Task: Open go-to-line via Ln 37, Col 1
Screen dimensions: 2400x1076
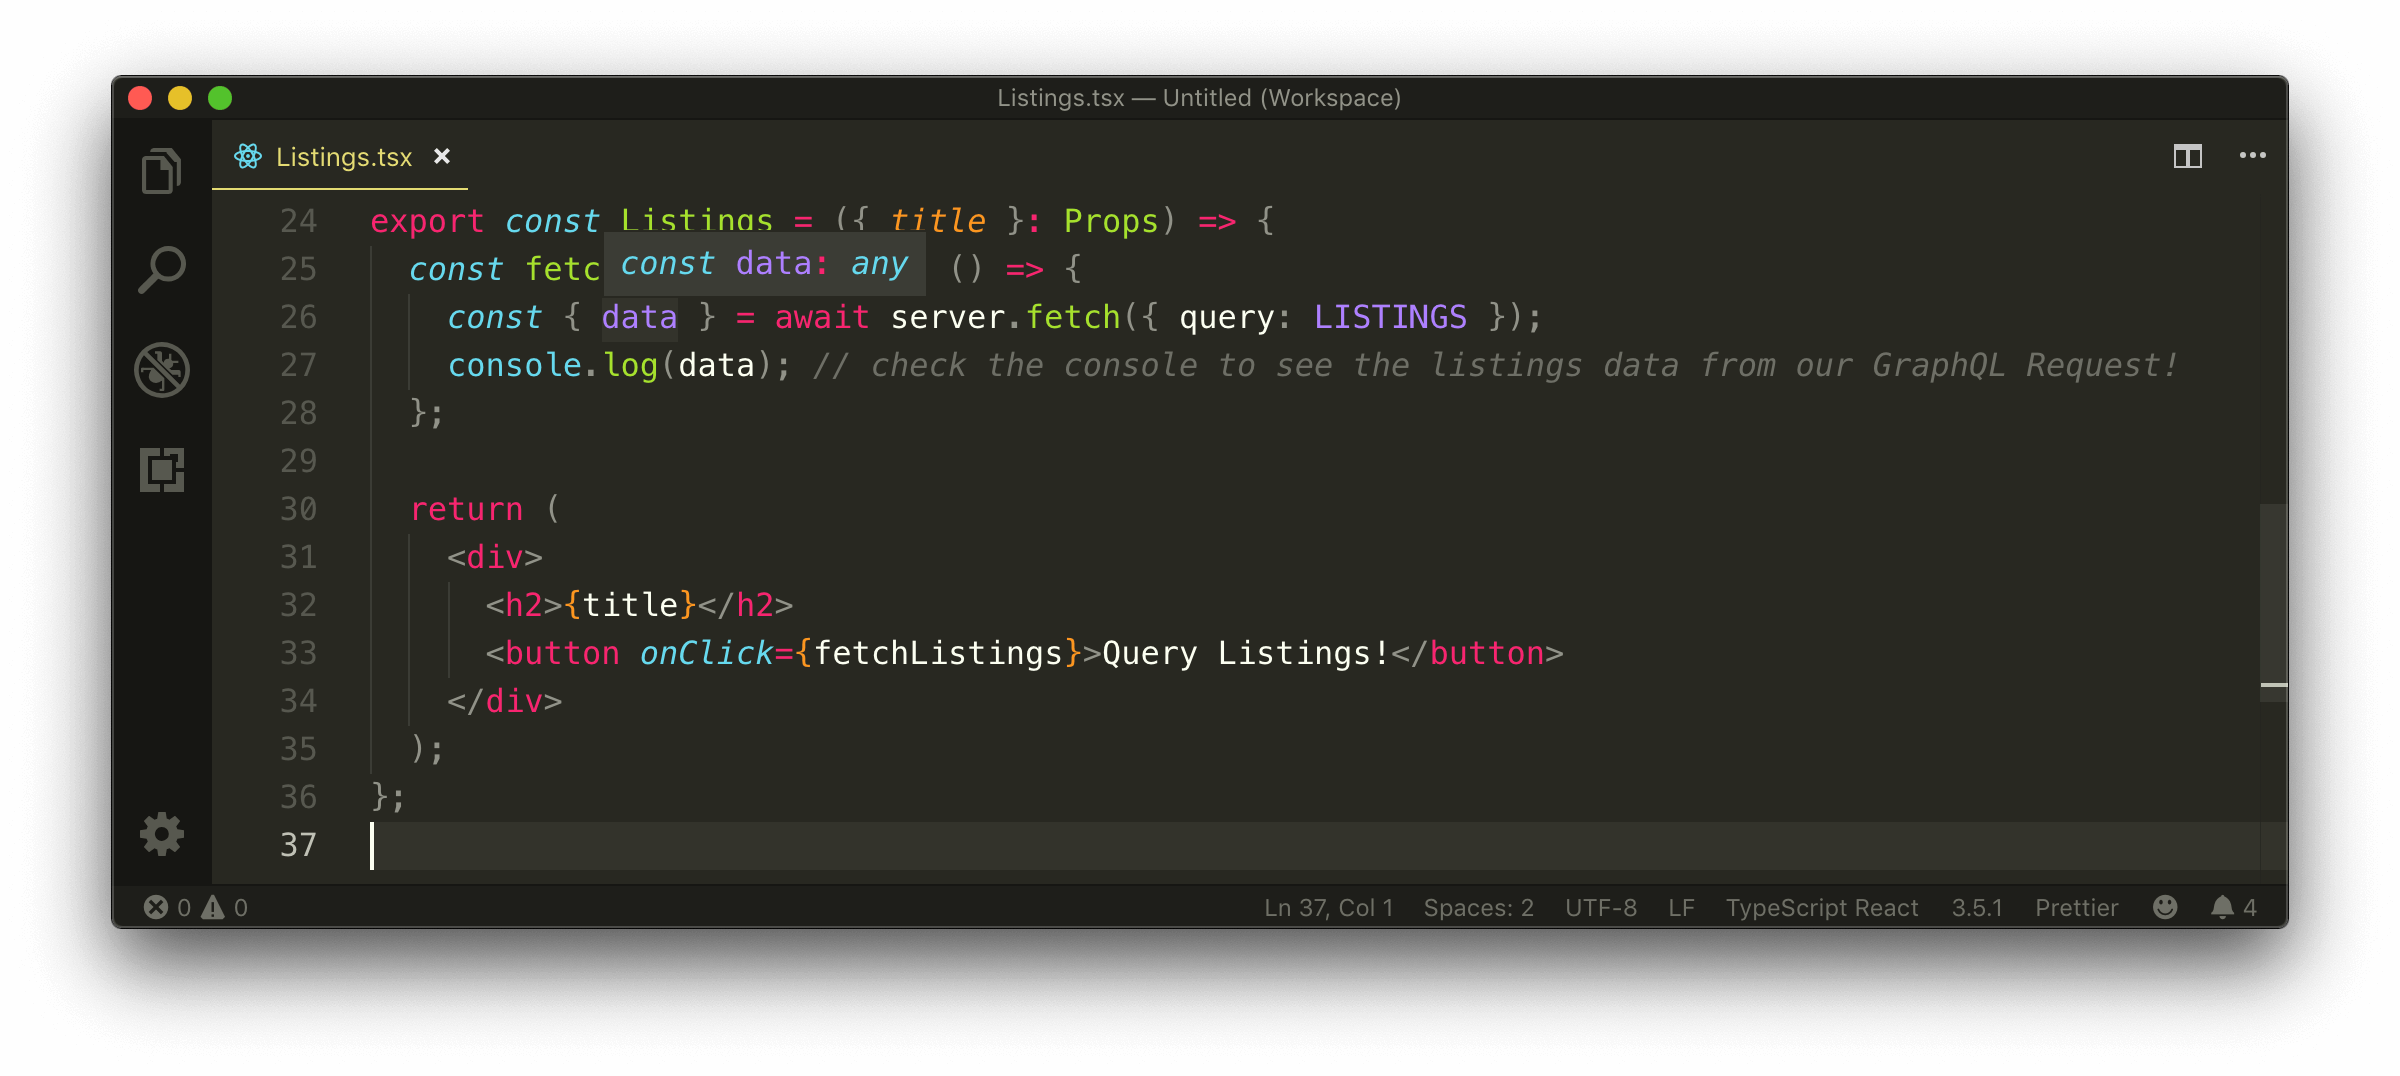Action: 1328,907
